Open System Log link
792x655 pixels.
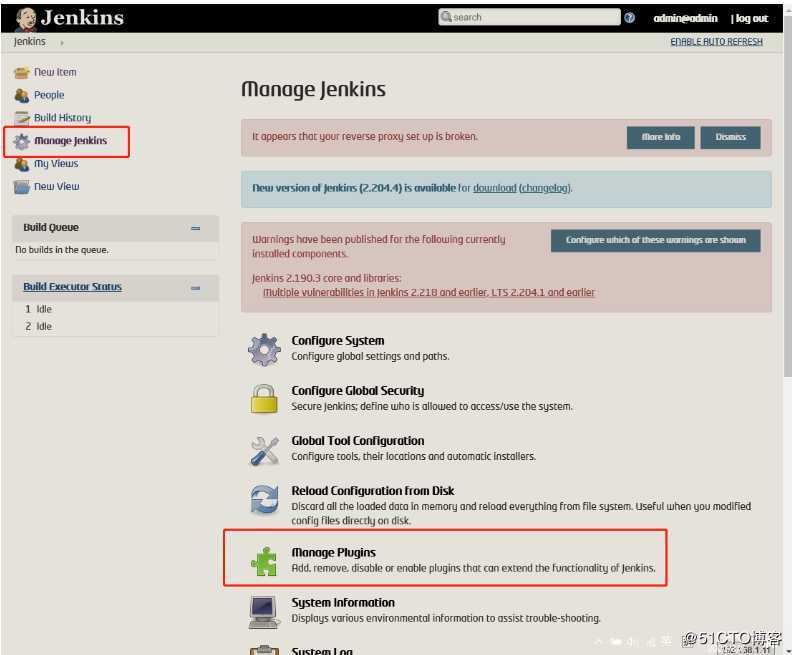[322, 650]
